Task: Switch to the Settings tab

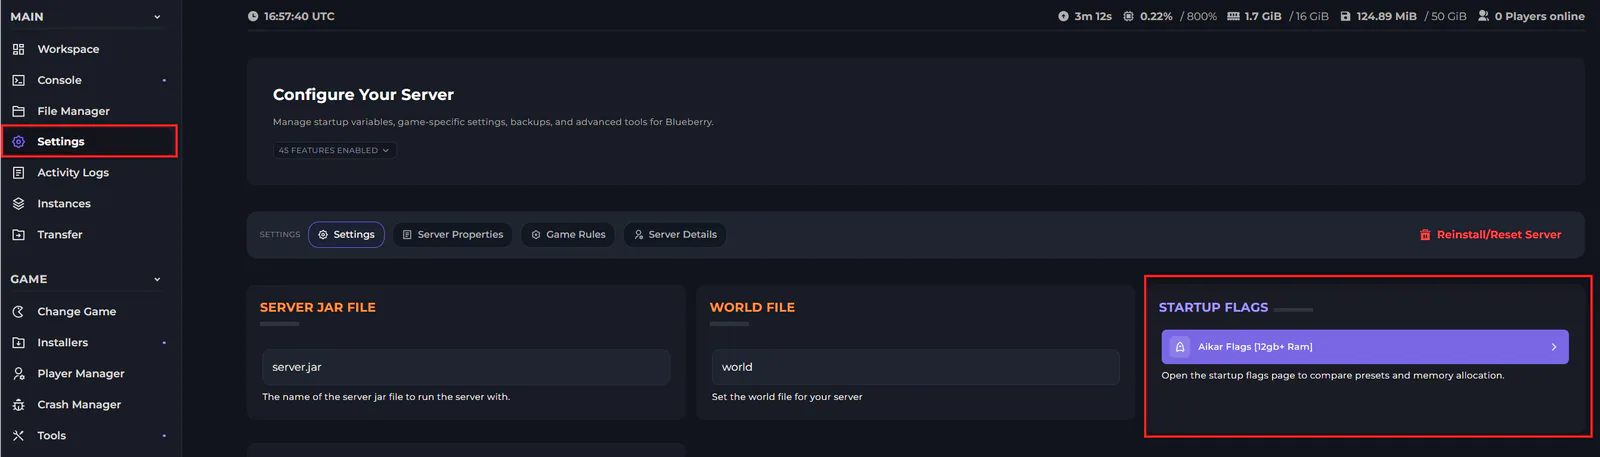Action: tap(346, 235)
